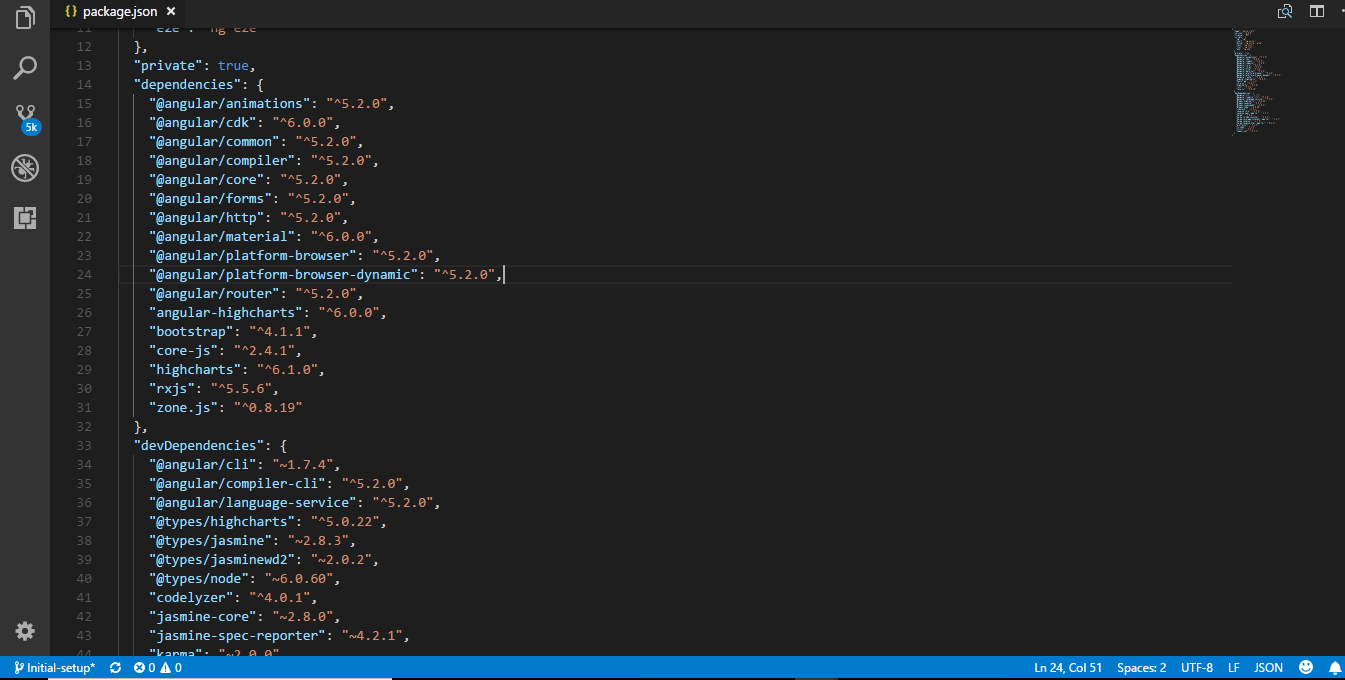Change file encoding via UTF-8

tap(1197, 668)
